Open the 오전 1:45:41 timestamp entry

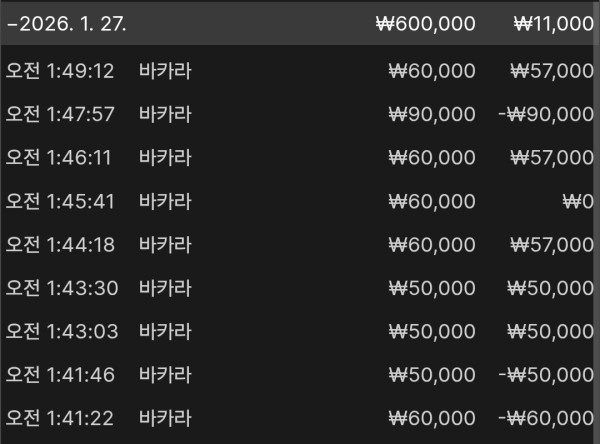click(x=60, y=201)
